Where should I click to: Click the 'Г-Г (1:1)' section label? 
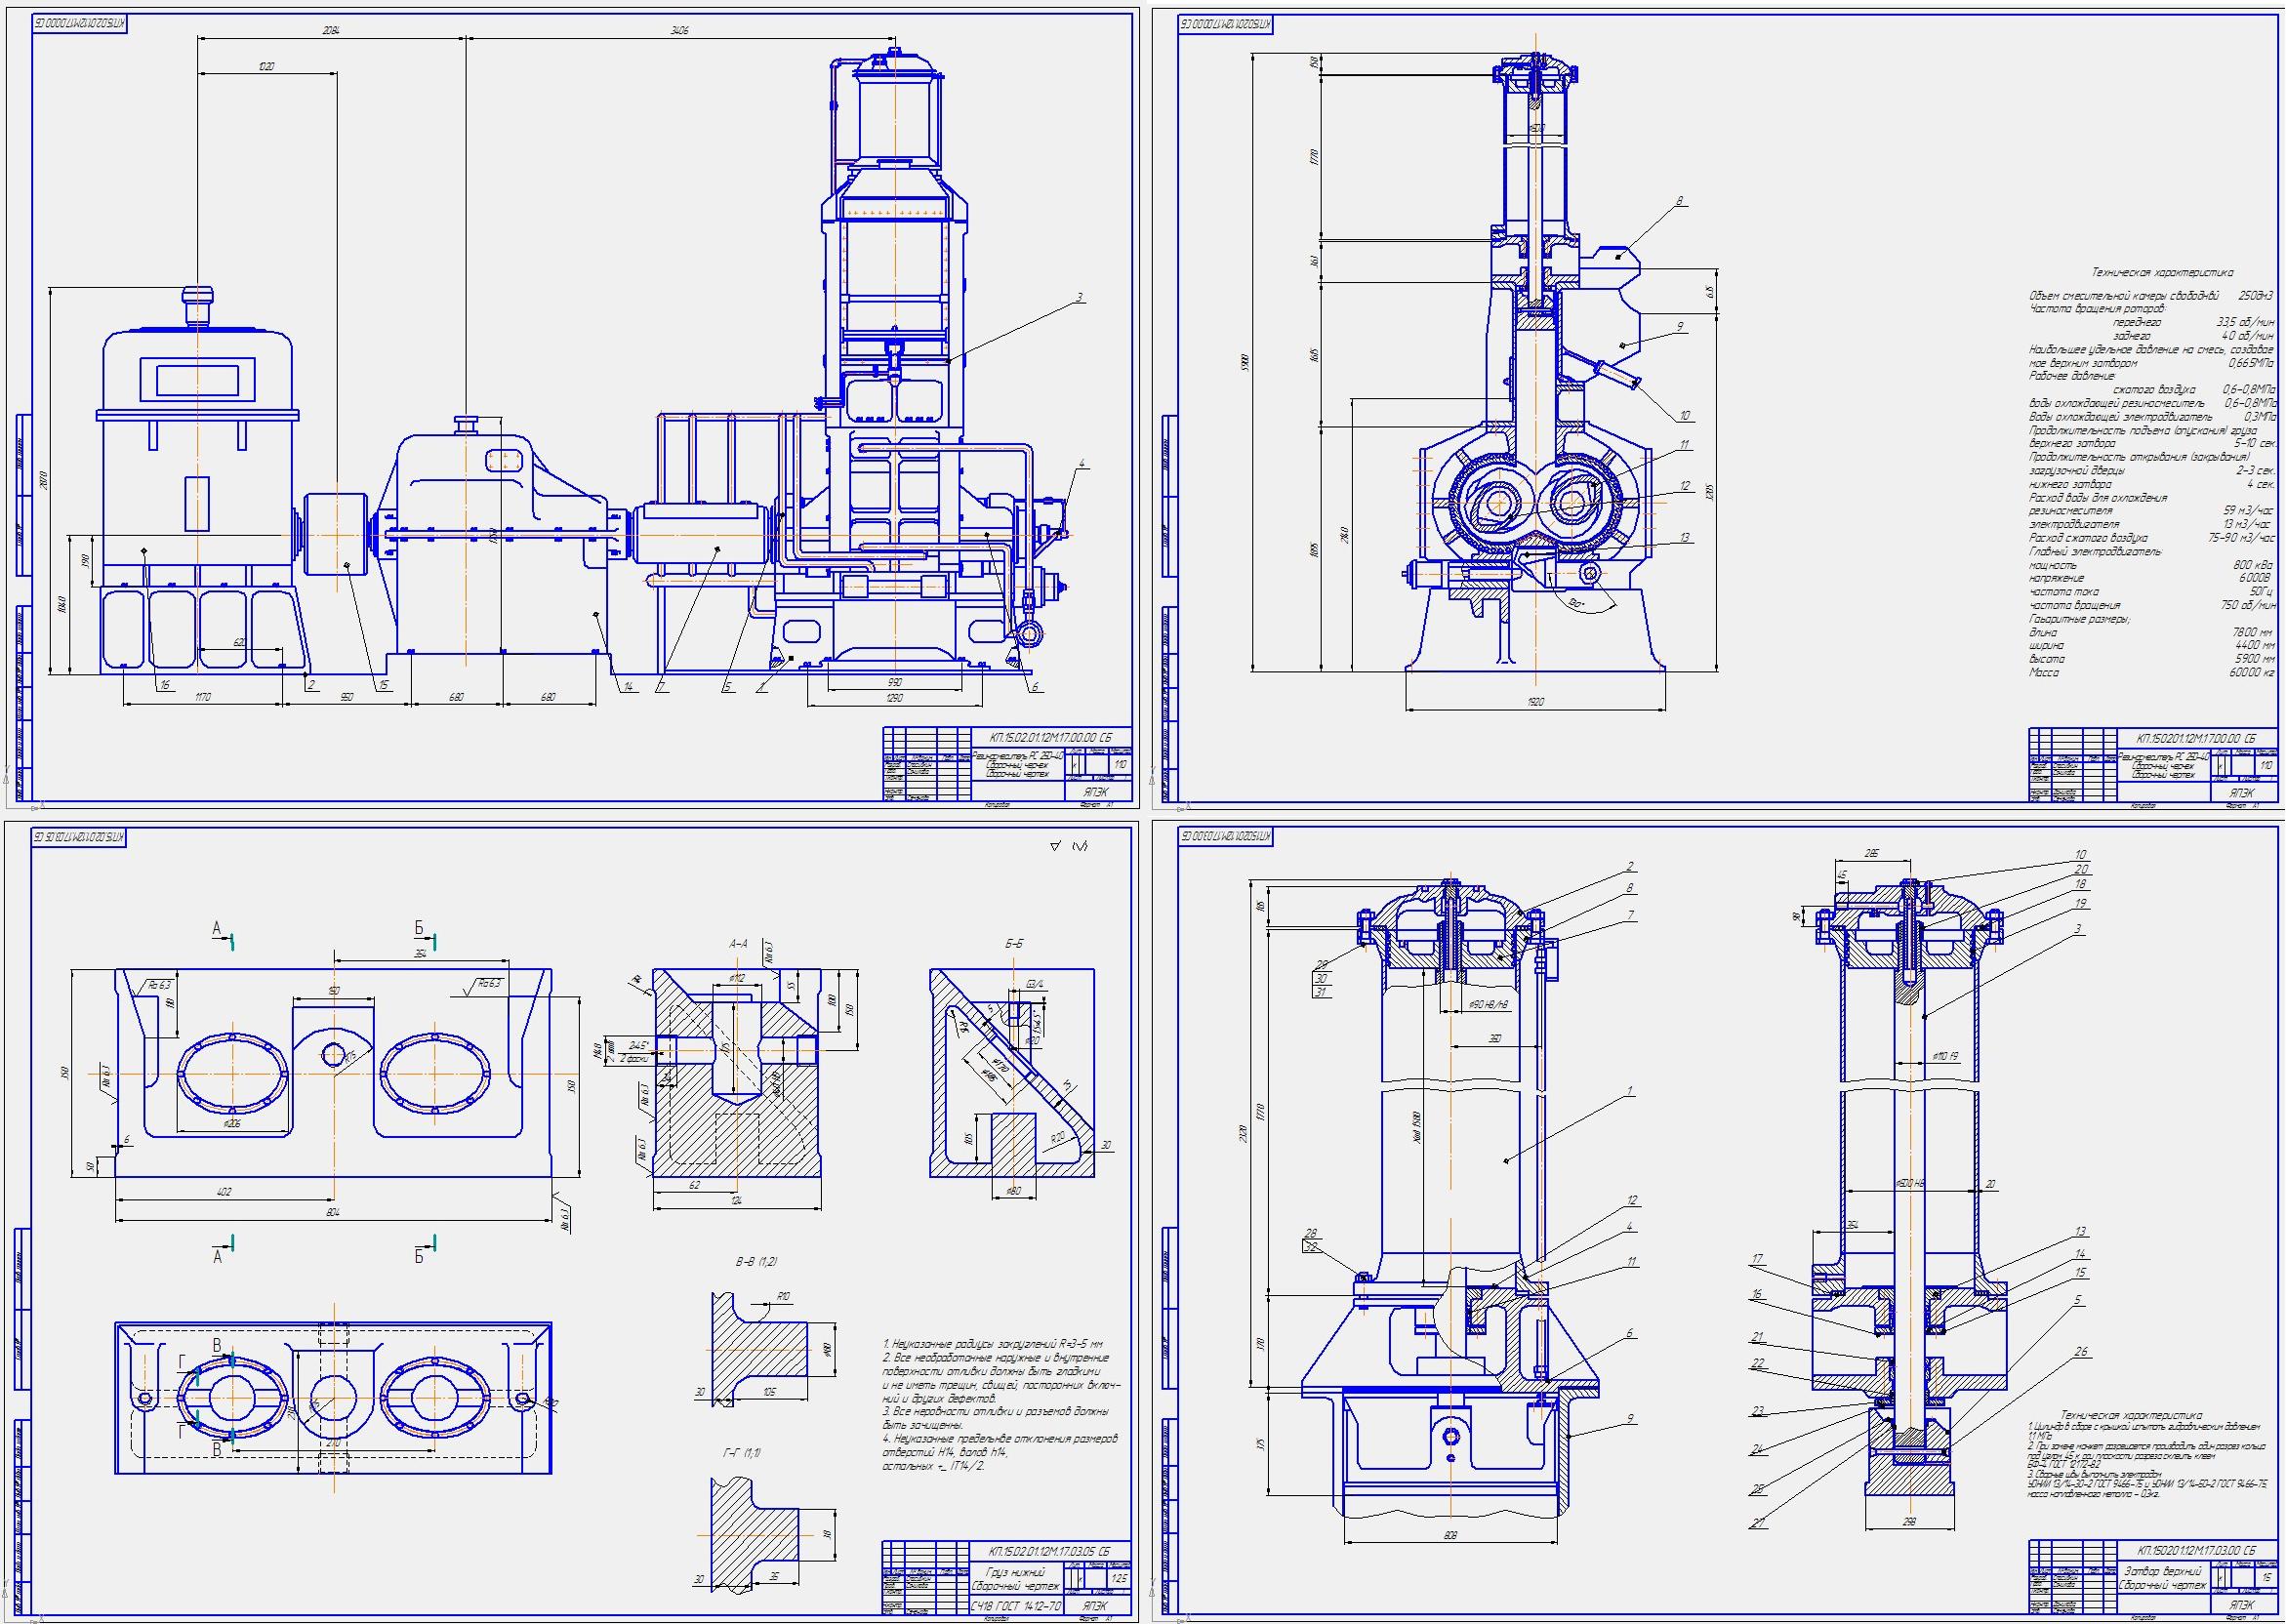tap(743, 1453)
